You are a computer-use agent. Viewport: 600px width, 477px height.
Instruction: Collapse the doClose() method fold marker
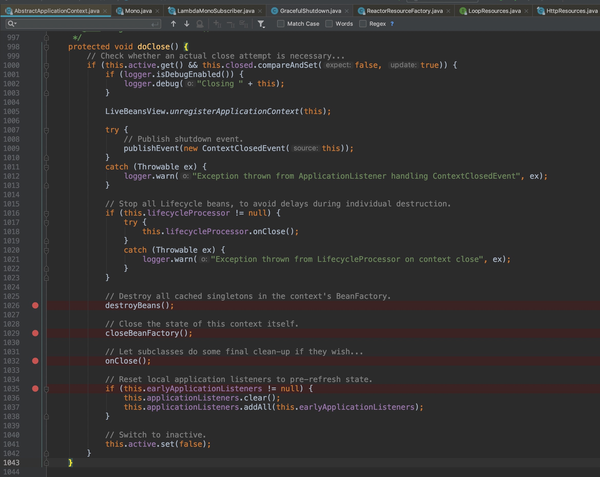pyautogui.click(x=46, y=47)
